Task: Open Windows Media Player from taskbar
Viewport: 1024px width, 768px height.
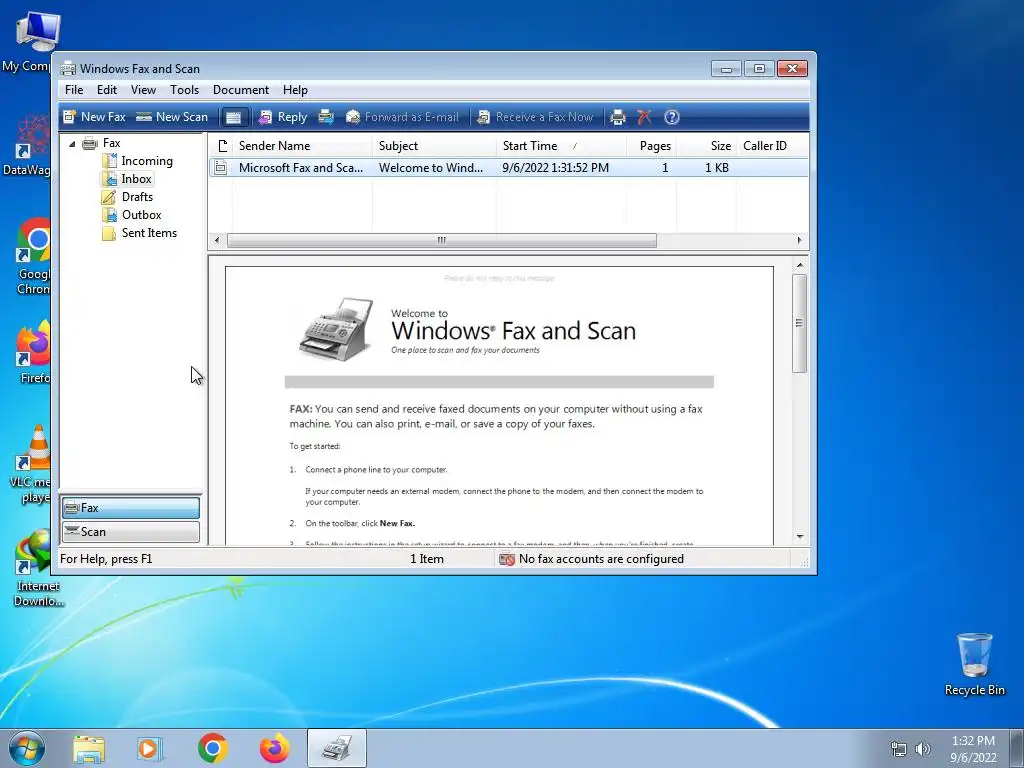Action: pyautogui.click(x=150, y=748)
